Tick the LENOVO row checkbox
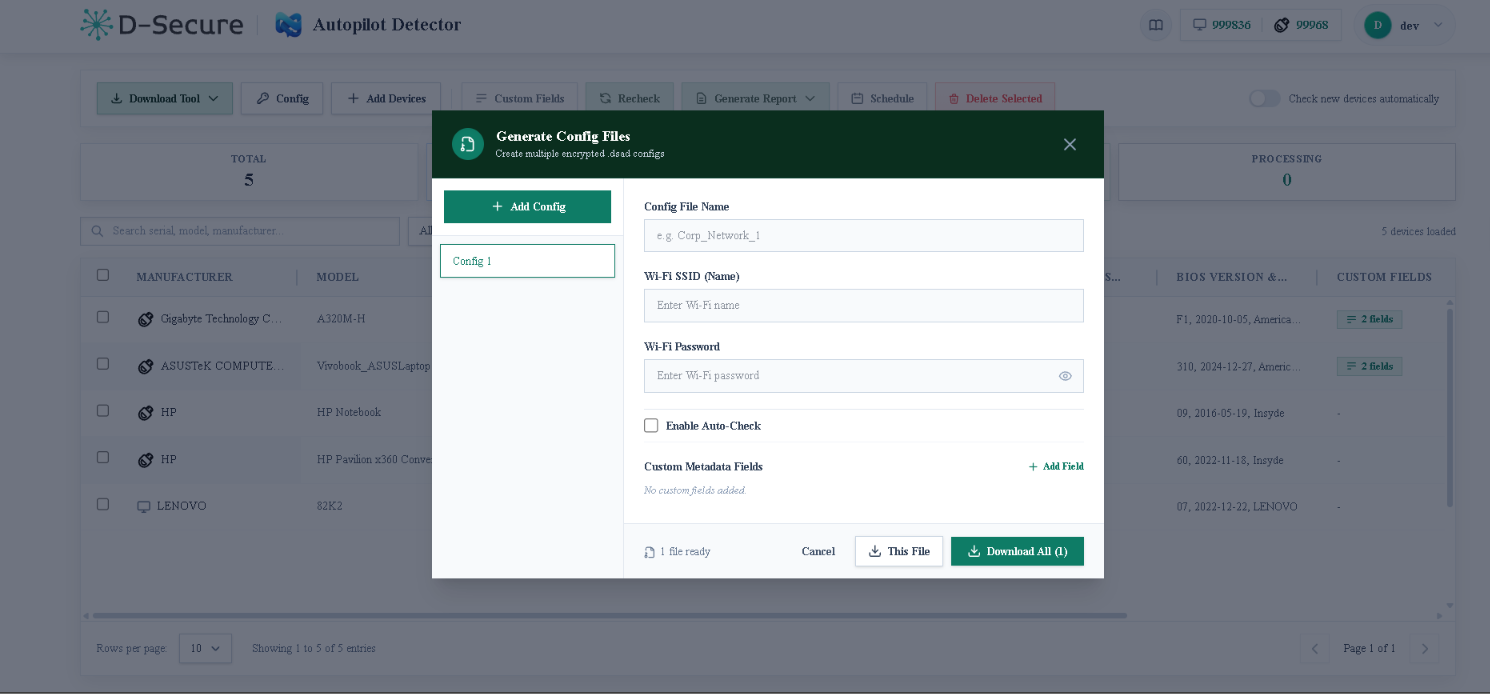The width and height of the screenshot is (1490, 694). (103, 504)
